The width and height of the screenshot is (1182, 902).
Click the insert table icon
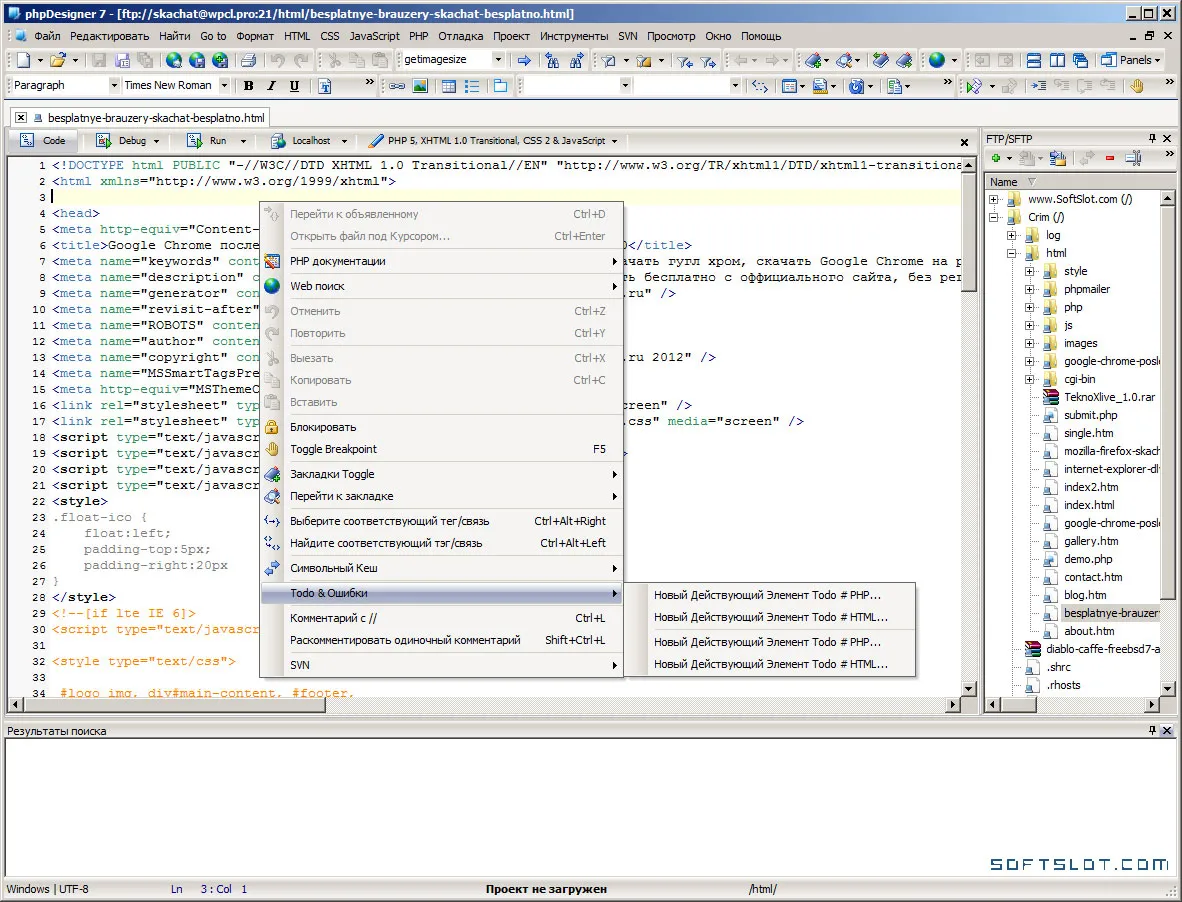(x=449, y=86)
